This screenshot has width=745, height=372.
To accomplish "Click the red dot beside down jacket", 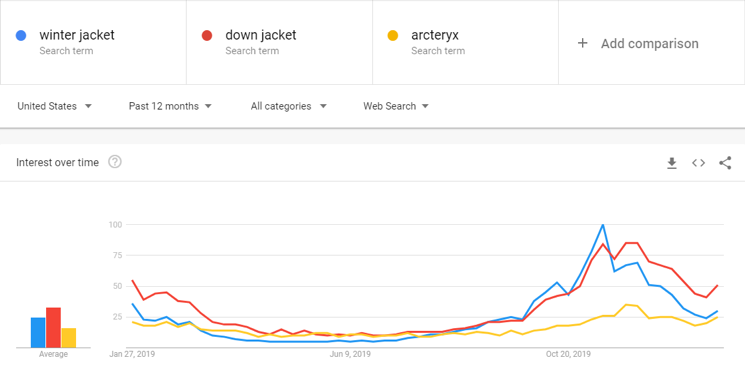I will point(207,35).
